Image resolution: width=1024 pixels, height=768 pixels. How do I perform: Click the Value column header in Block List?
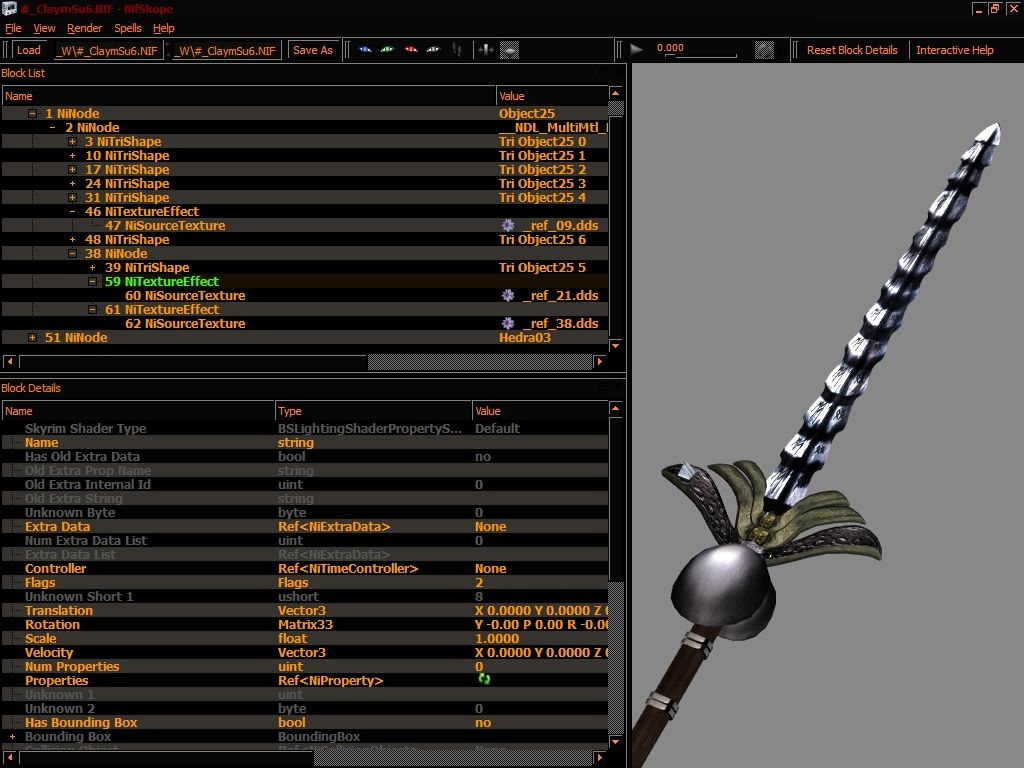click(552, 96)
